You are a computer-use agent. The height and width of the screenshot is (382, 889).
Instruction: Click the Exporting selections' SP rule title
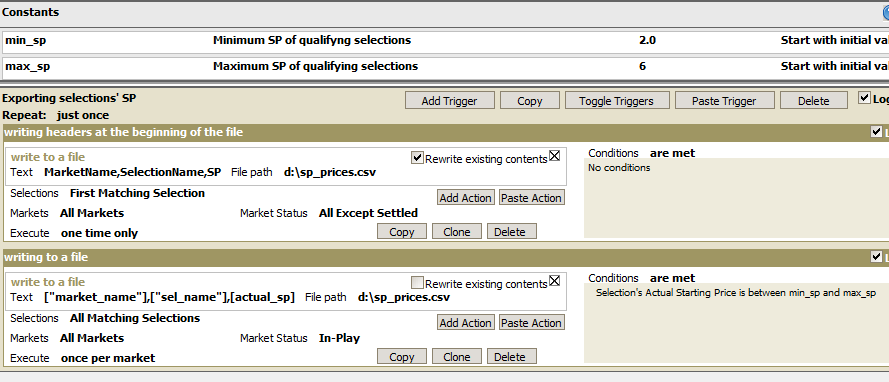coord(69,98)
